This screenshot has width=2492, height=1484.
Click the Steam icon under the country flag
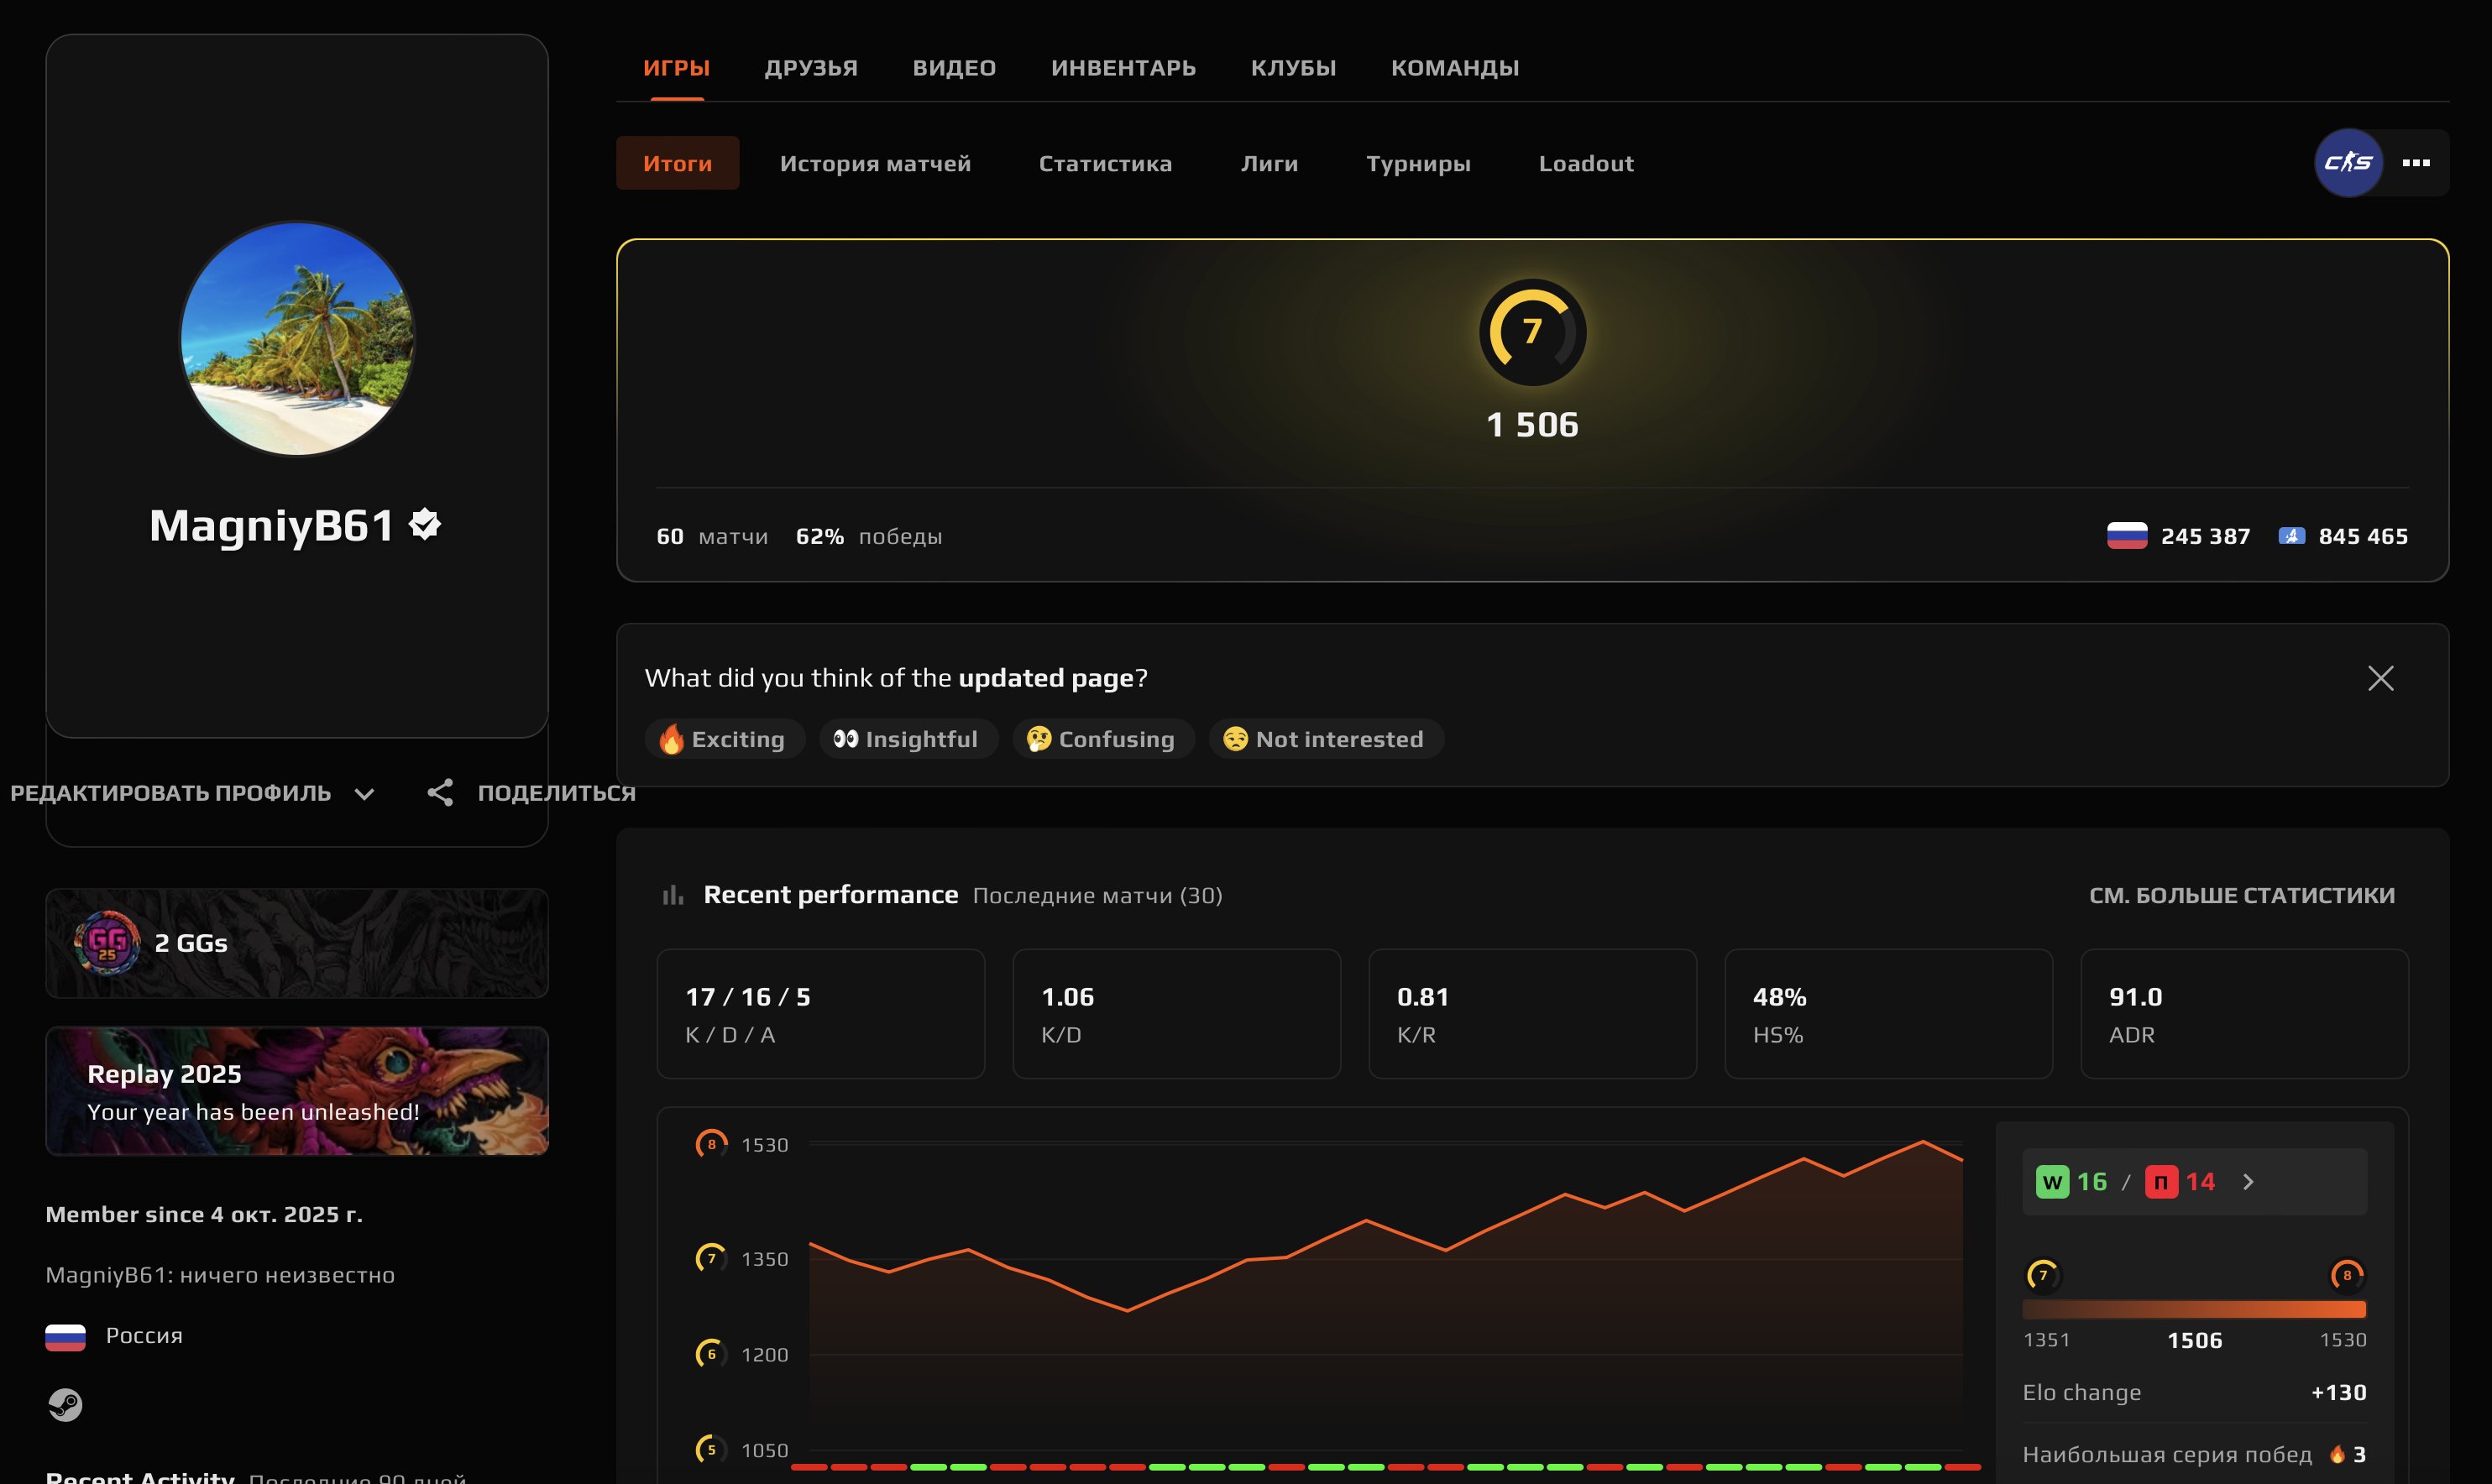[66, 1405]
